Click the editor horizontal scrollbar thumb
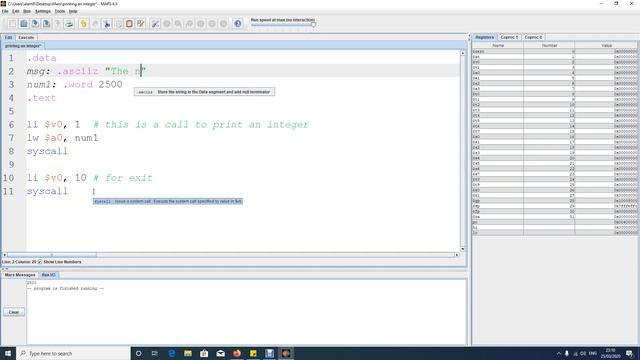 pyautogui.click(x=52, y=255)
